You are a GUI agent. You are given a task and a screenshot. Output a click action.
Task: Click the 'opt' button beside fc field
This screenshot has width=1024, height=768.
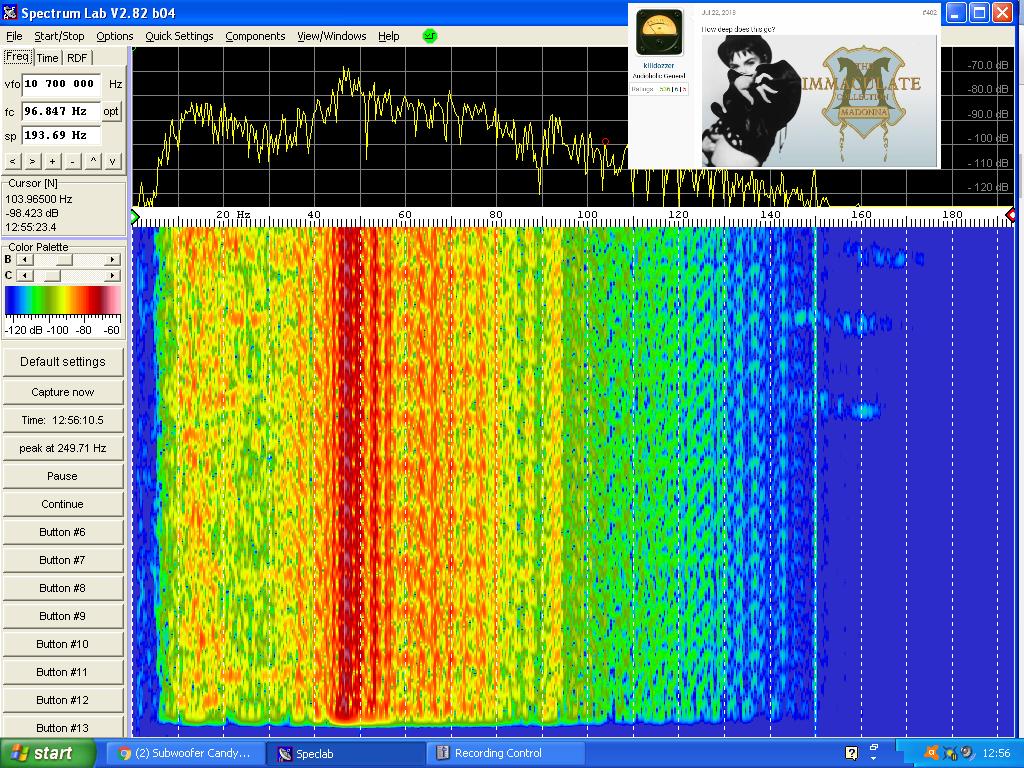click(x=112, y=111)
